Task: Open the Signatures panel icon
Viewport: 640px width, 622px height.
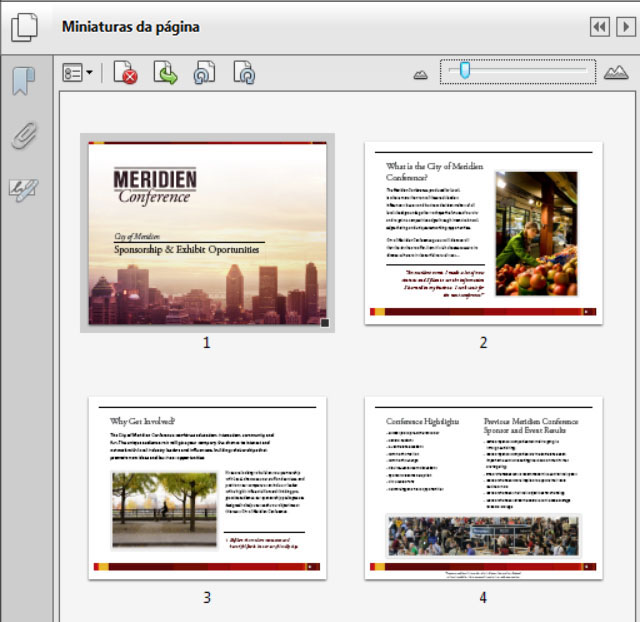Action: pos(24,190)
